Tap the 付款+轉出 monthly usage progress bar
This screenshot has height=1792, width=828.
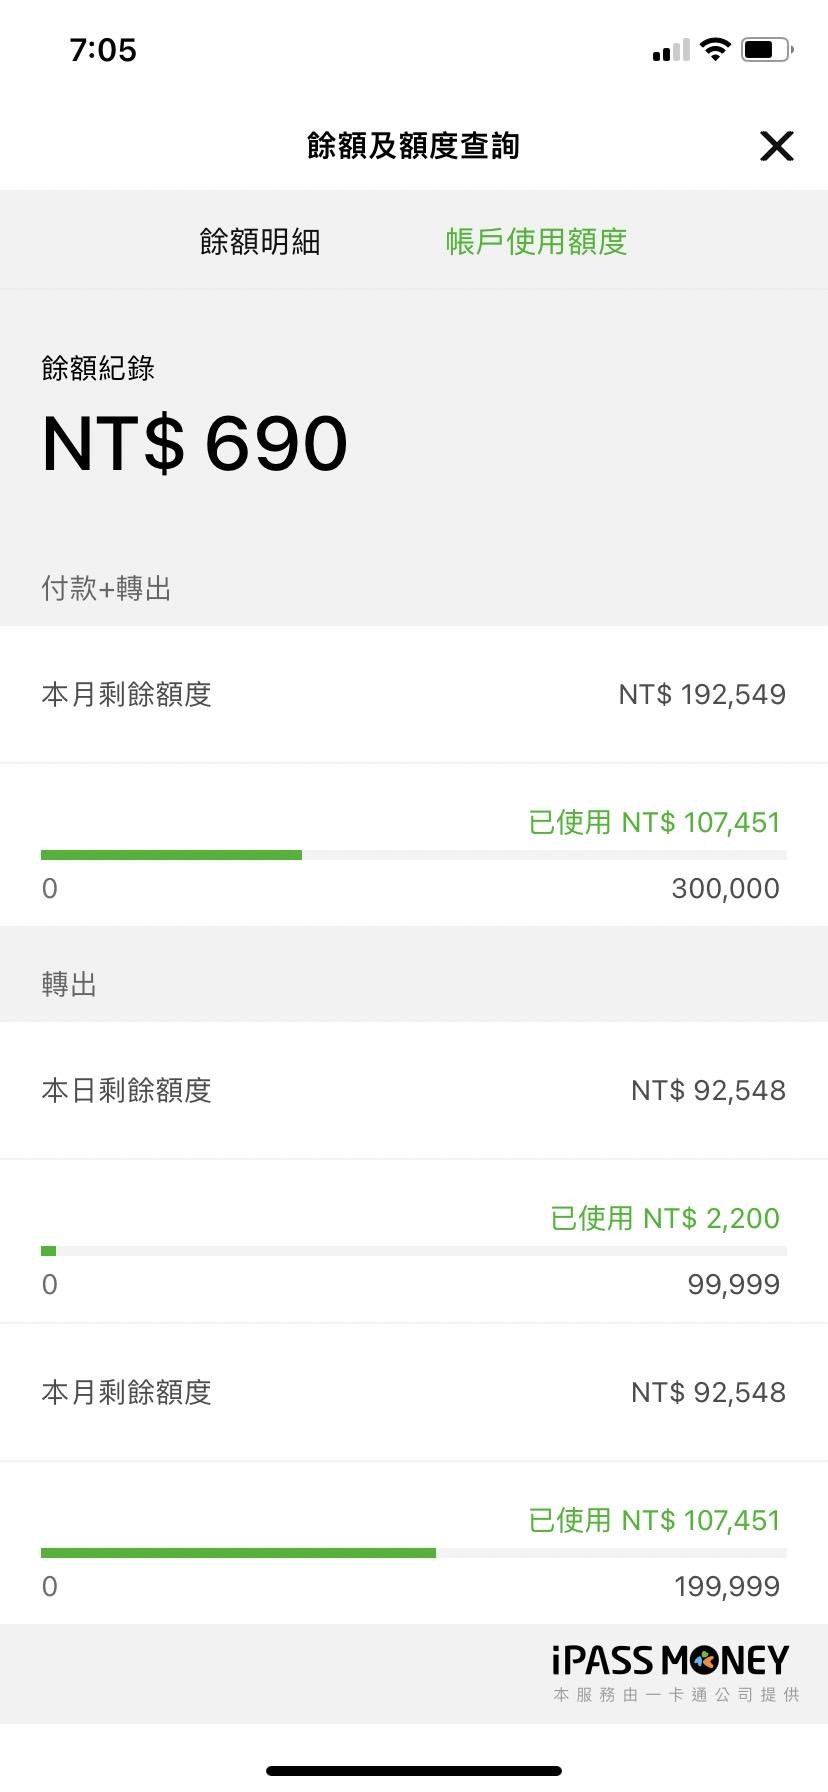click(413, 855)
